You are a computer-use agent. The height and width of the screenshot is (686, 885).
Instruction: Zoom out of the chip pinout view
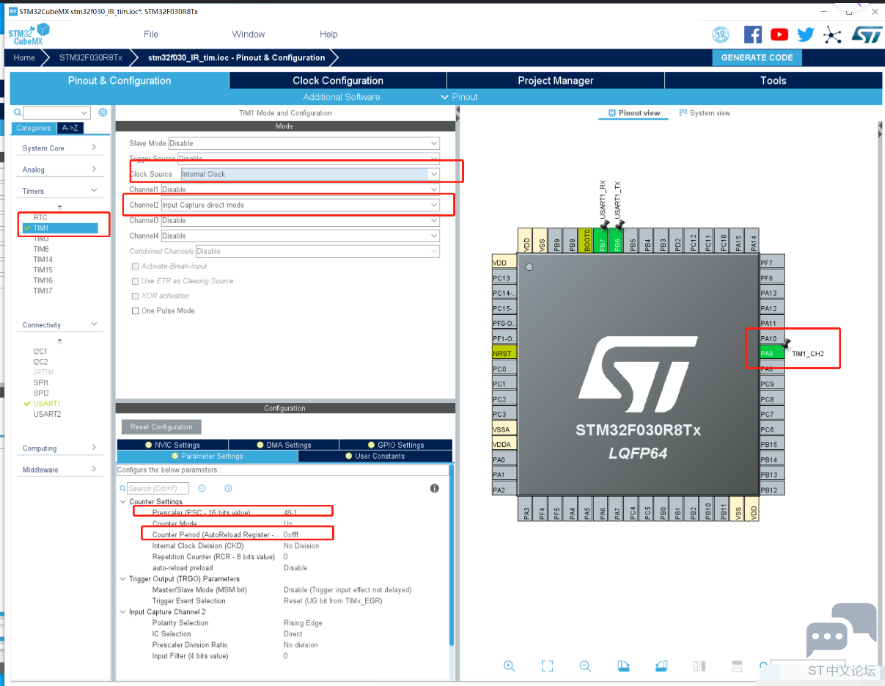[x=585, y=666]
